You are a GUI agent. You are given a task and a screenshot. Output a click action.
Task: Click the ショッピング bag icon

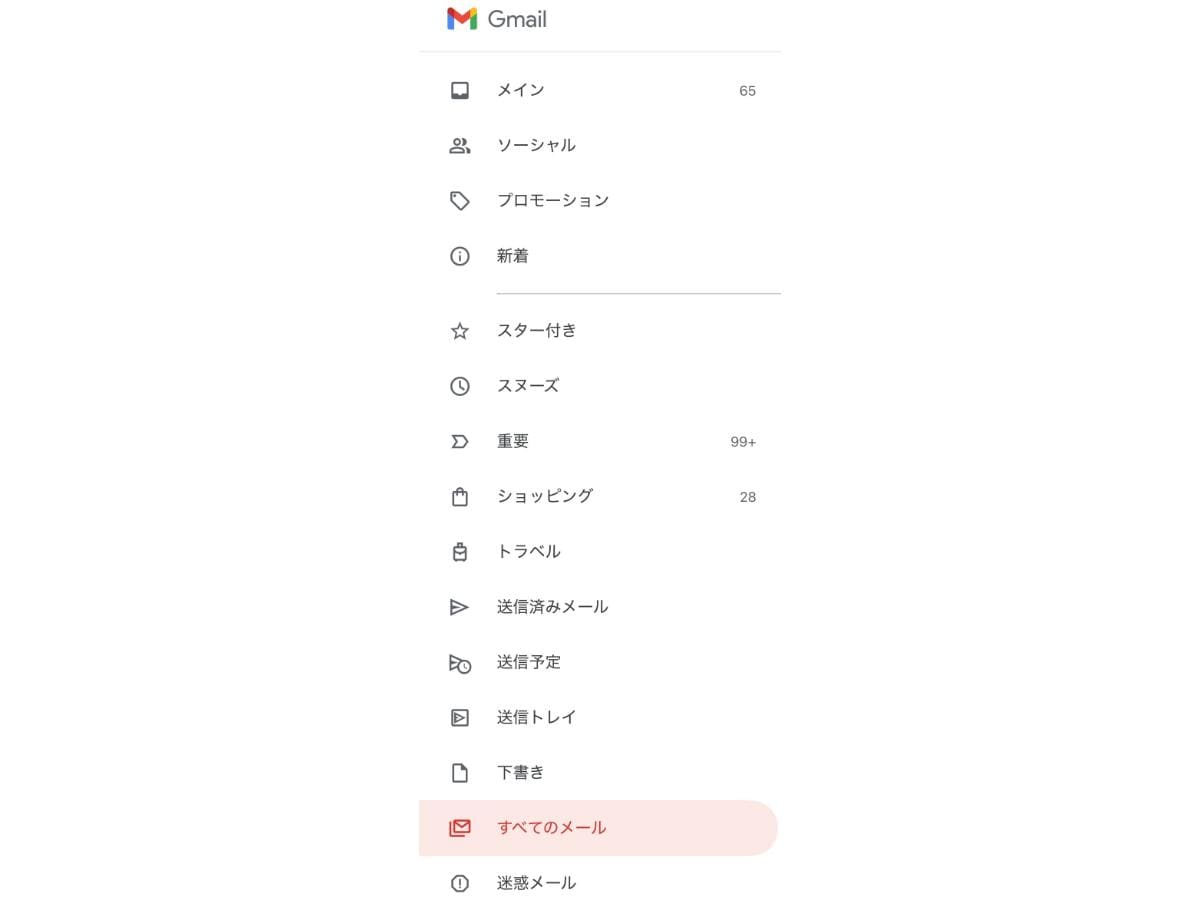coord(459,496)
